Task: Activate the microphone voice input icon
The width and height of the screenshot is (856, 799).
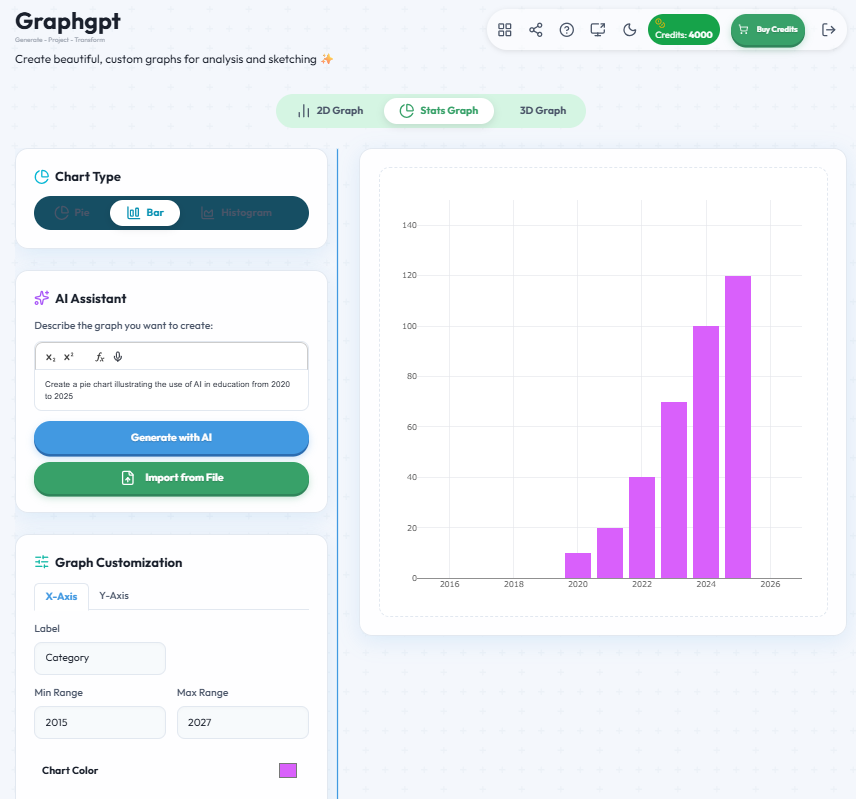Action: click(118, 356)
